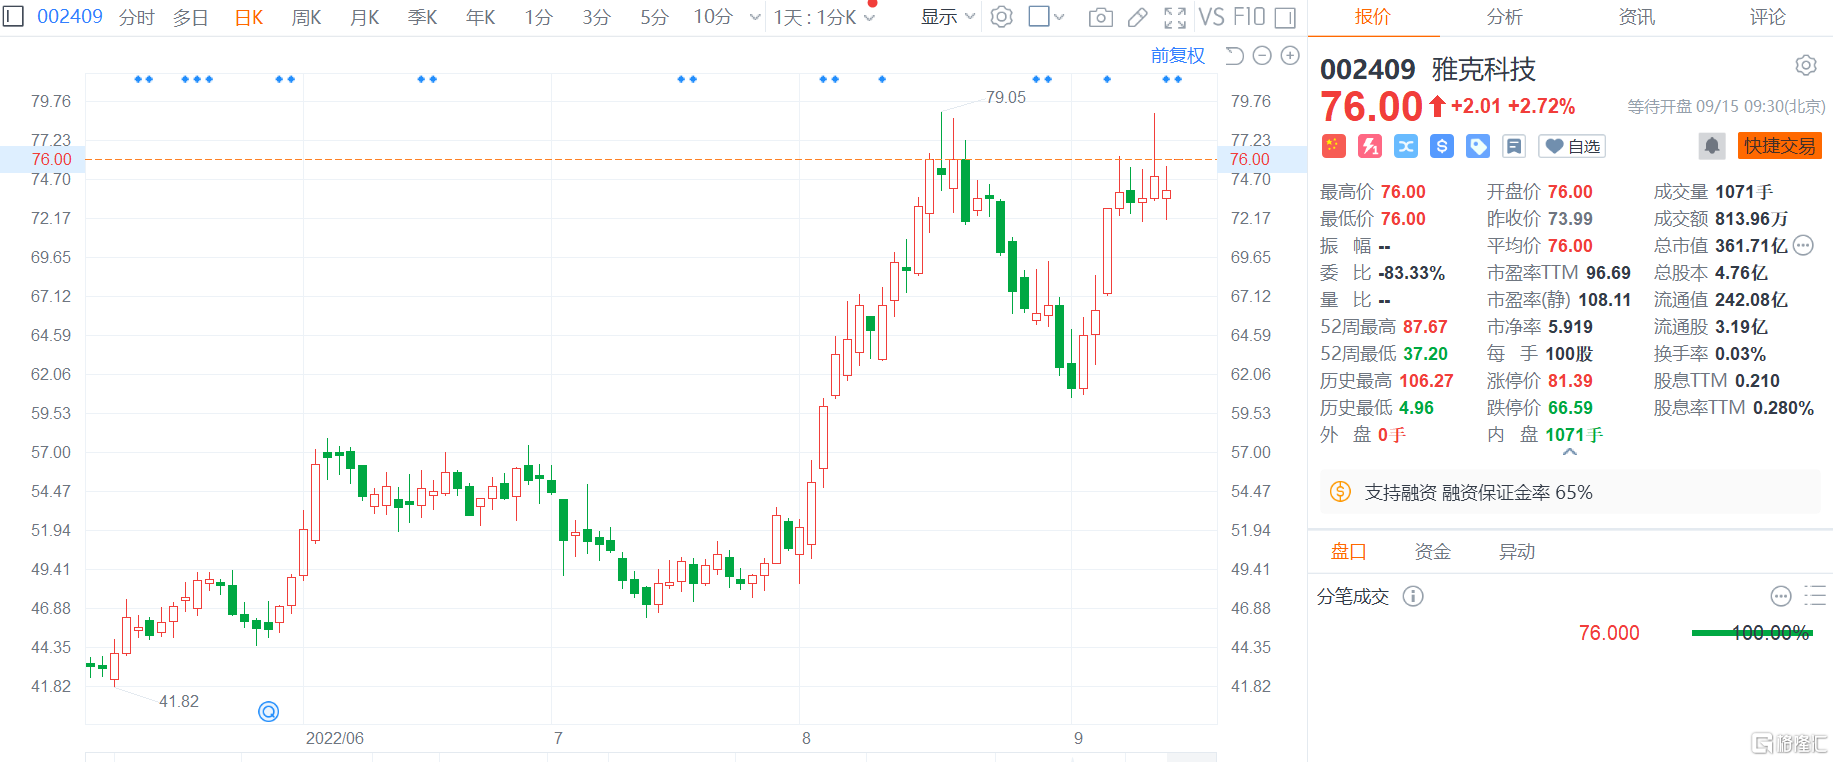Image resolution: width=1834 pixels, height=762 pixels.
Task: Select the 日K chart period
Action: pyautogui.click(x=249, y=17)
